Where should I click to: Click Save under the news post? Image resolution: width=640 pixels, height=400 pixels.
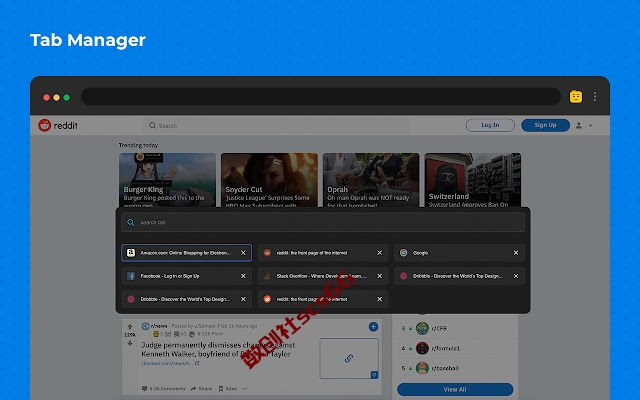click(227, 389)
